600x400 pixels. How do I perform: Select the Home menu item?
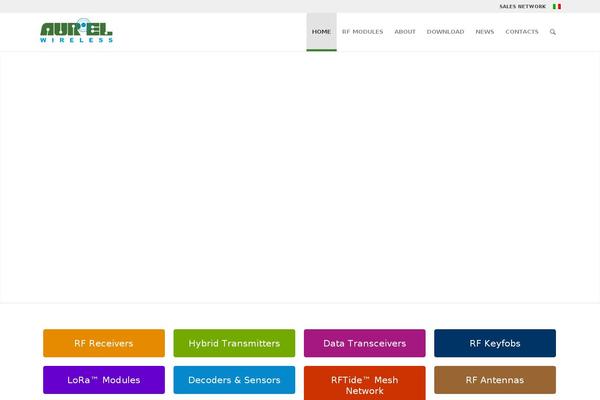click(321, 32)
